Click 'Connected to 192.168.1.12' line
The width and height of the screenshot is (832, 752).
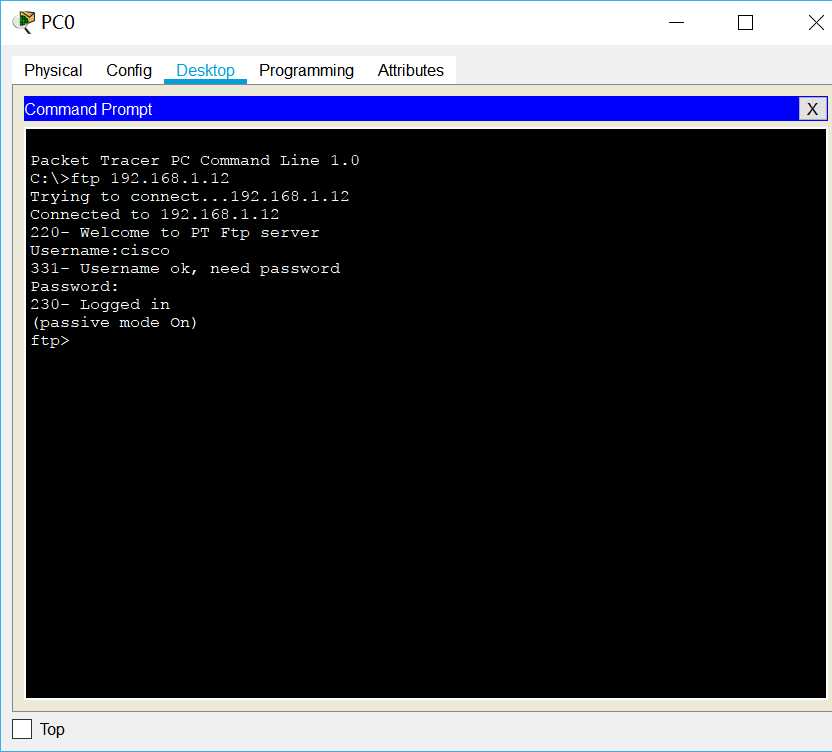tap(154, 214)
